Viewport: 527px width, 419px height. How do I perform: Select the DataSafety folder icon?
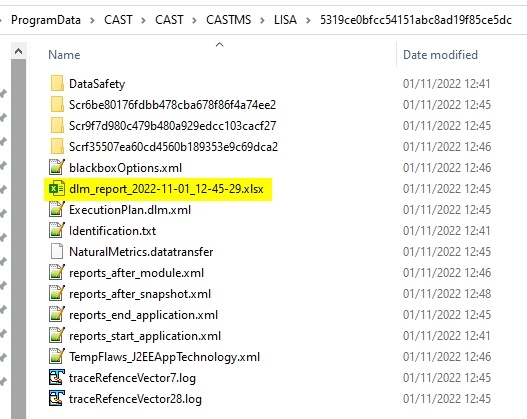(x=57, y=83)
